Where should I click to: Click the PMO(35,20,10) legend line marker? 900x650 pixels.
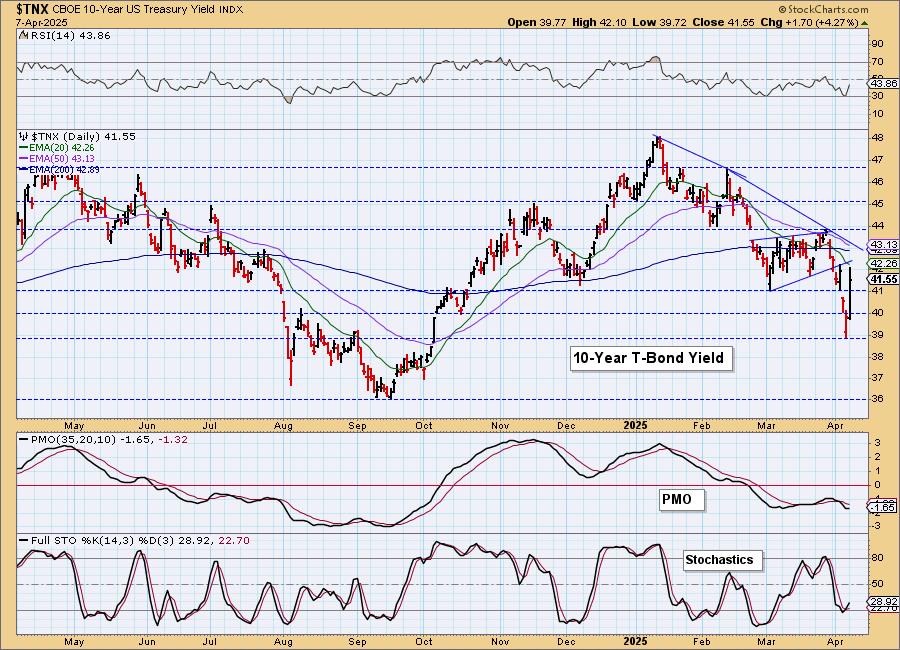pyautogui.click(x=24, y=439)
